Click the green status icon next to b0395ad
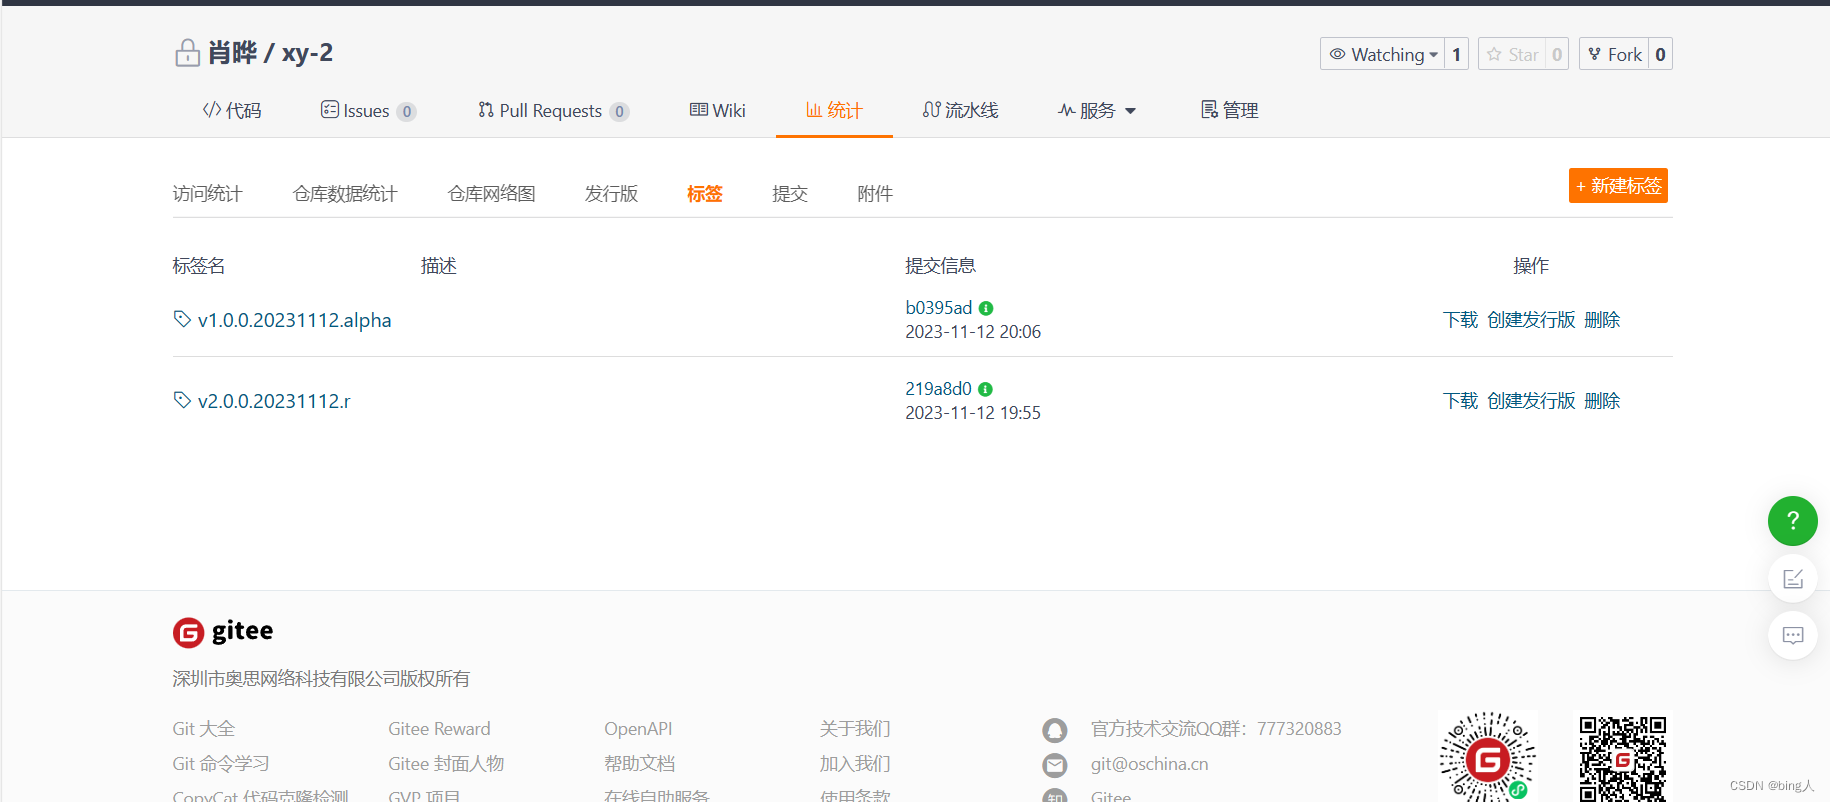 pos(986,308)
